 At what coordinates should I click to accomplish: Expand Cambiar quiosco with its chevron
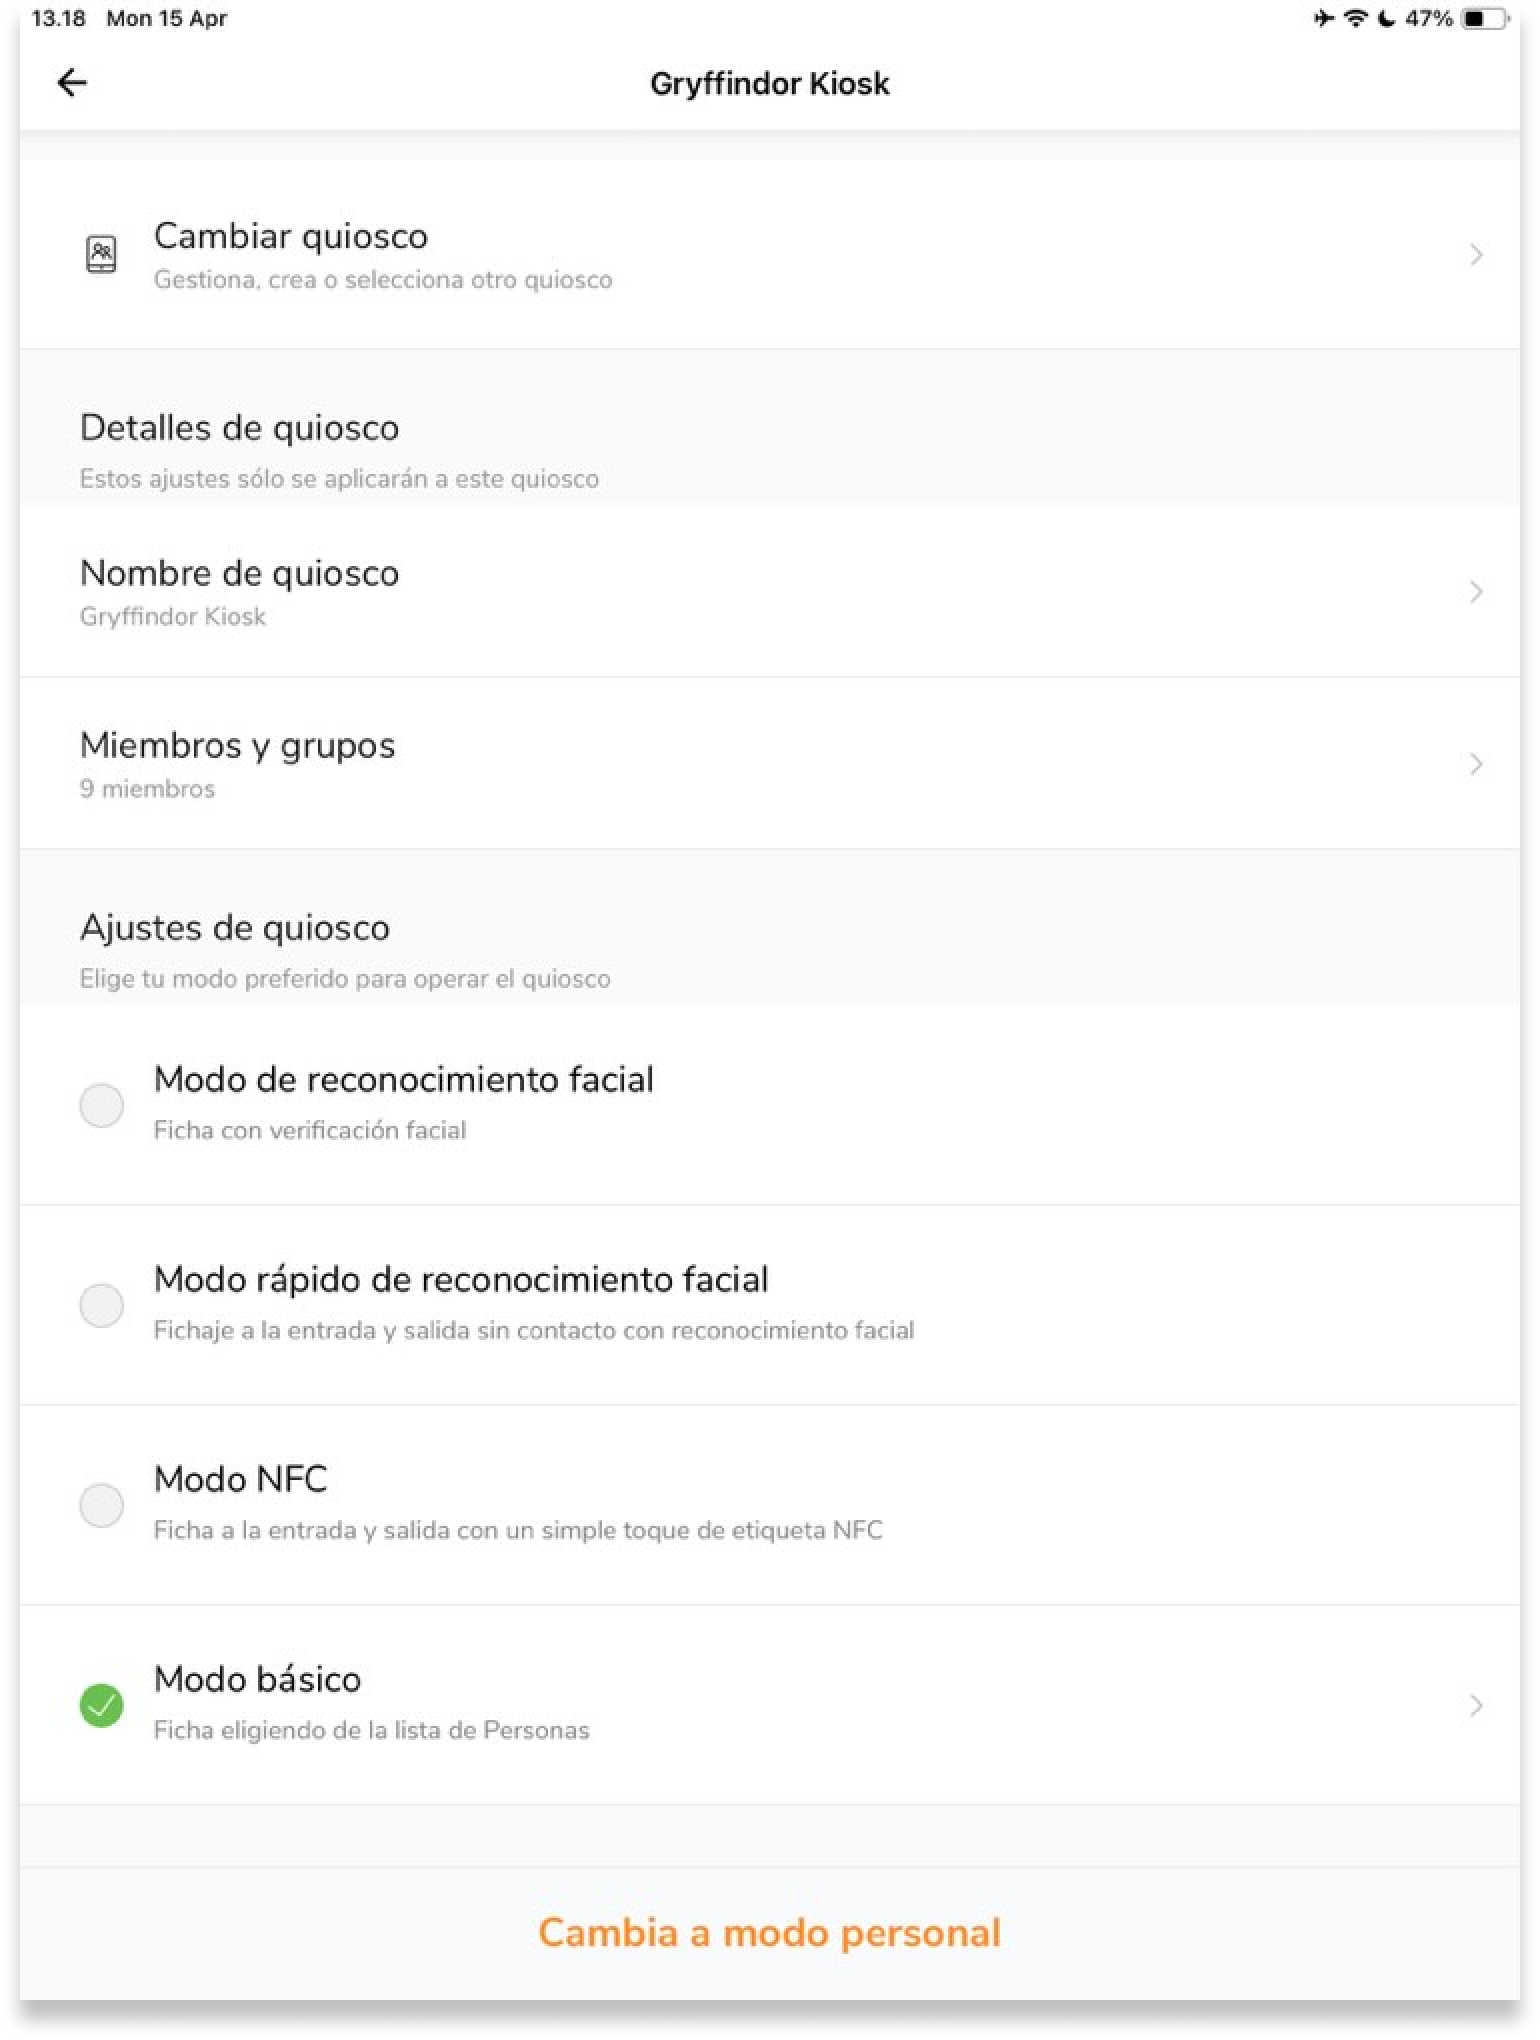(x=1476, y=255)
